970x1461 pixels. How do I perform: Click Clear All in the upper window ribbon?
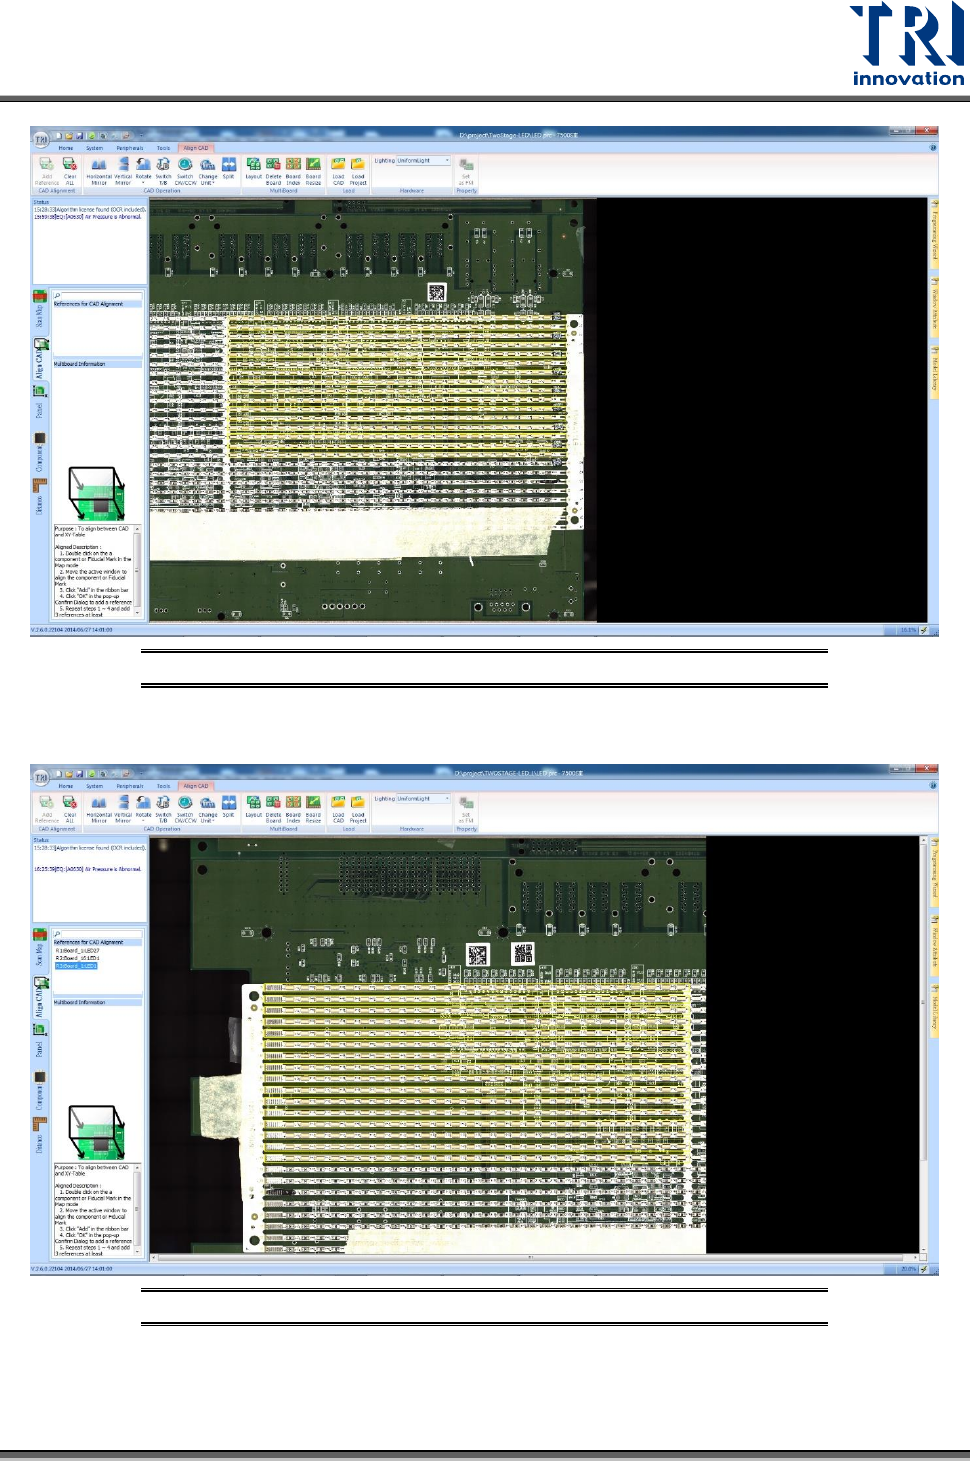click(70, 170)
